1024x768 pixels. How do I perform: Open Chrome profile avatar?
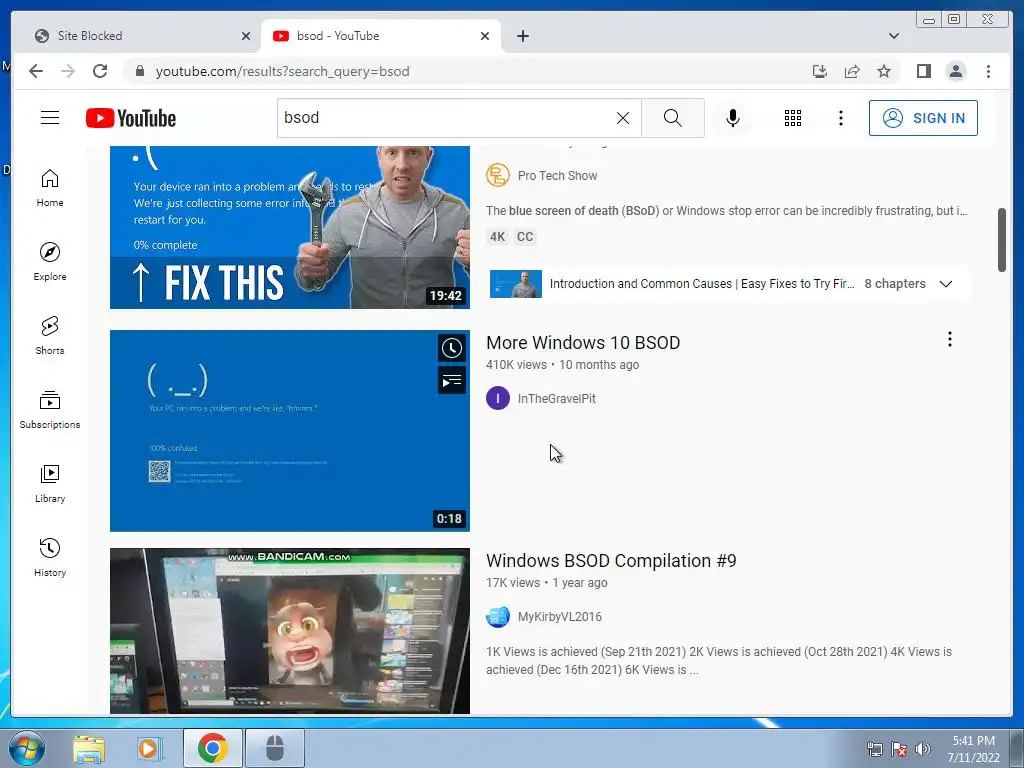point(955,71)
